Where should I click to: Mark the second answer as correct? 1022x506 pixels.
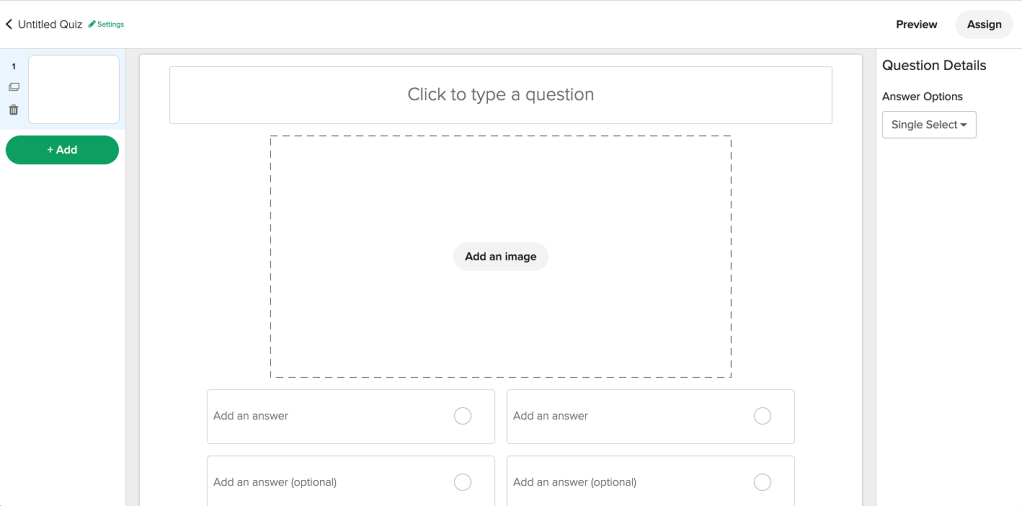[762, 416]
